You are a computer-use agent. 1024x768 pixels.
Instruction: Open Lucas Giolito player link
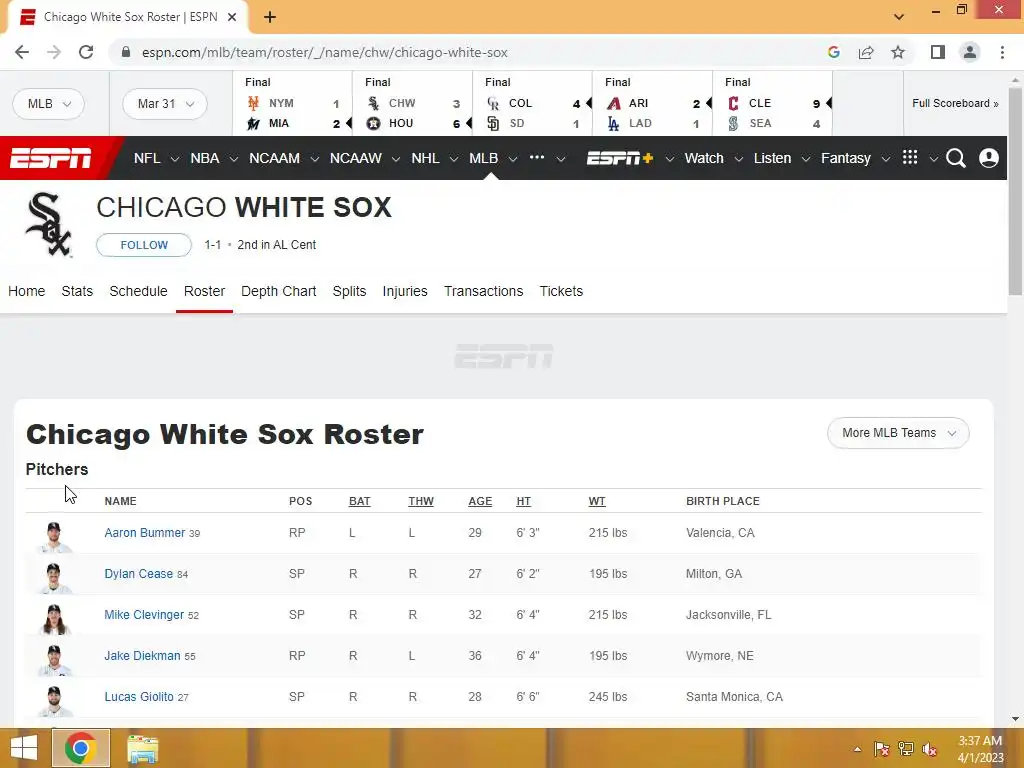pyautogui.click(x=139, y=697)
